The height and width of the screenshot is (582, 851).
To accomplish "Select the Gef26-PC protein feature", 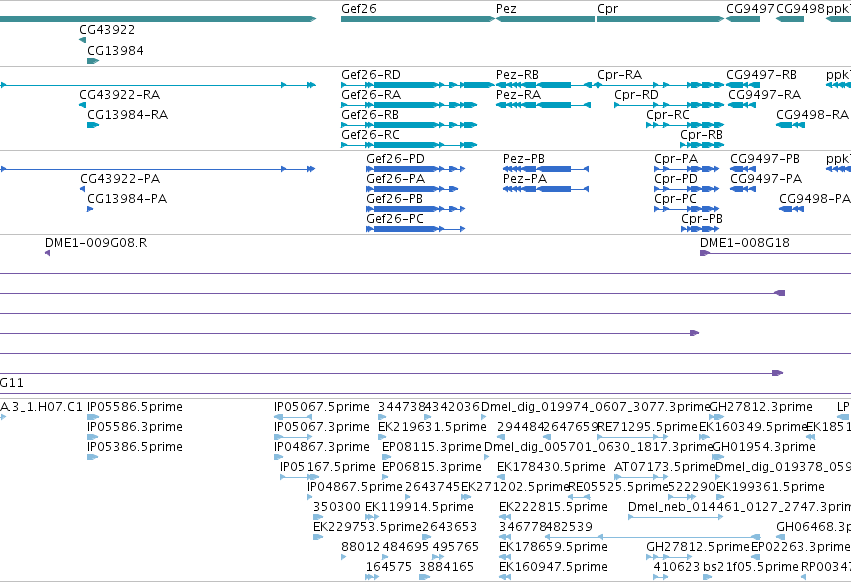I will [x=416, y=229].
